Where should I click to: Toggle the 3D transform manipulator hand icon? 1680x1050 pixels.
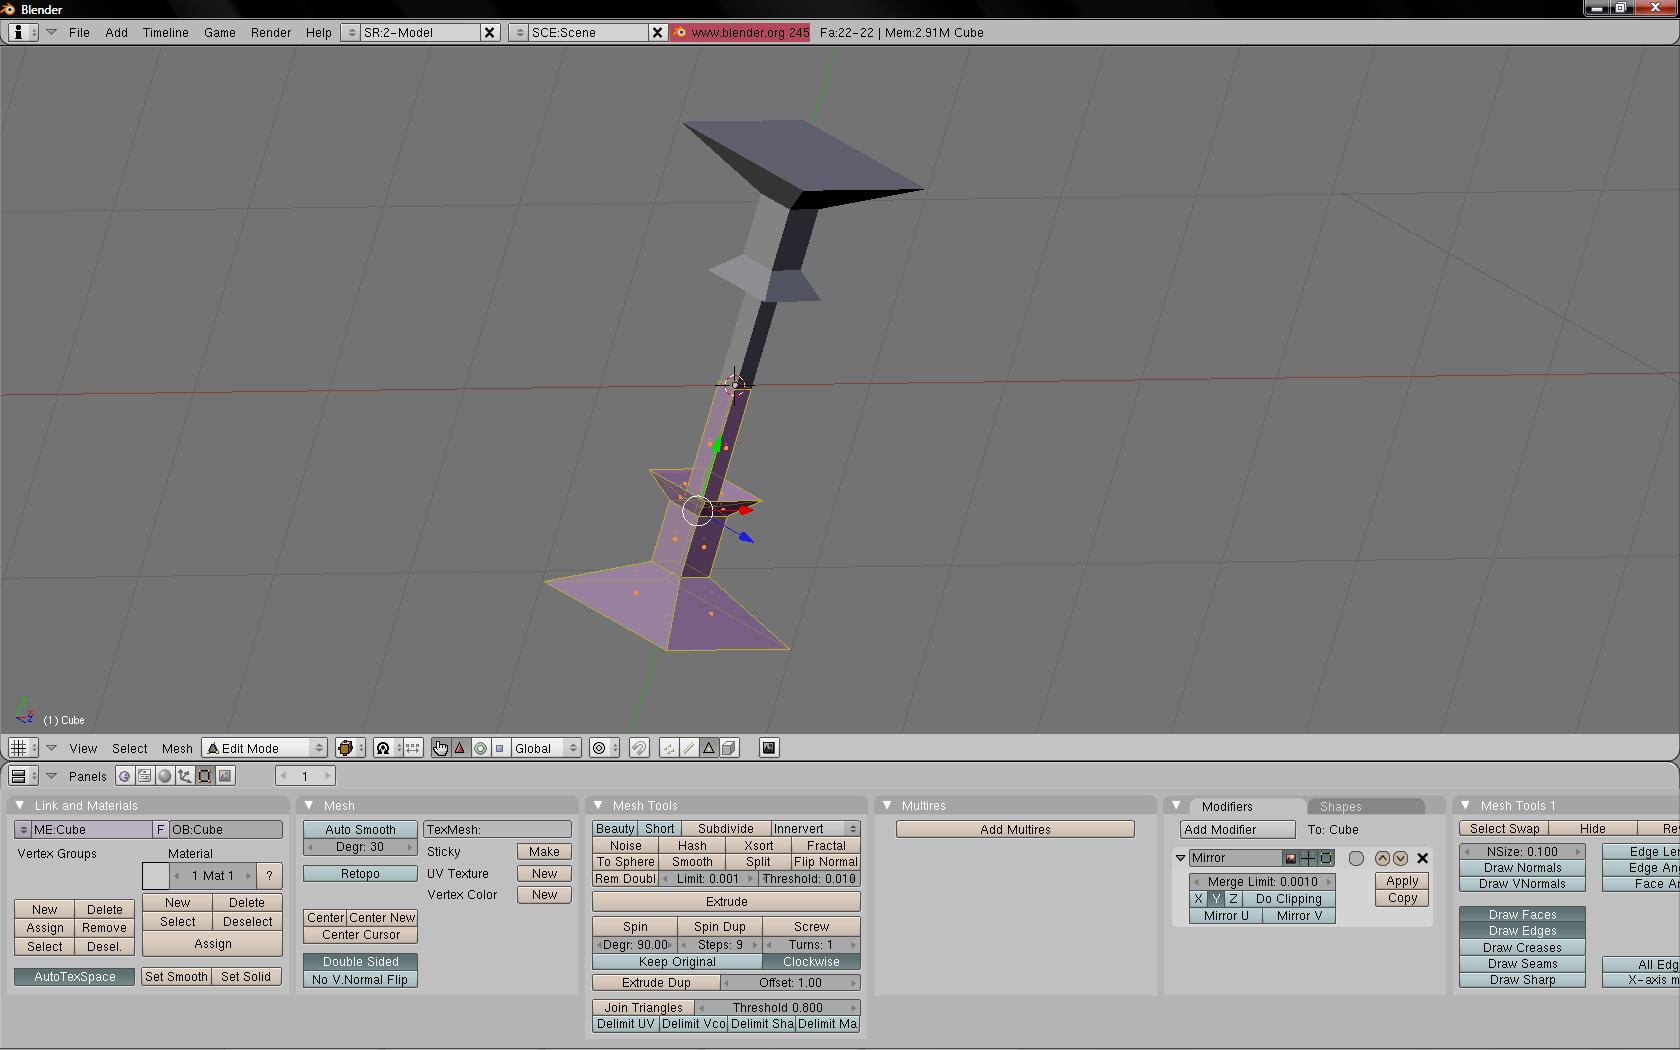click(x=440, y=748)
